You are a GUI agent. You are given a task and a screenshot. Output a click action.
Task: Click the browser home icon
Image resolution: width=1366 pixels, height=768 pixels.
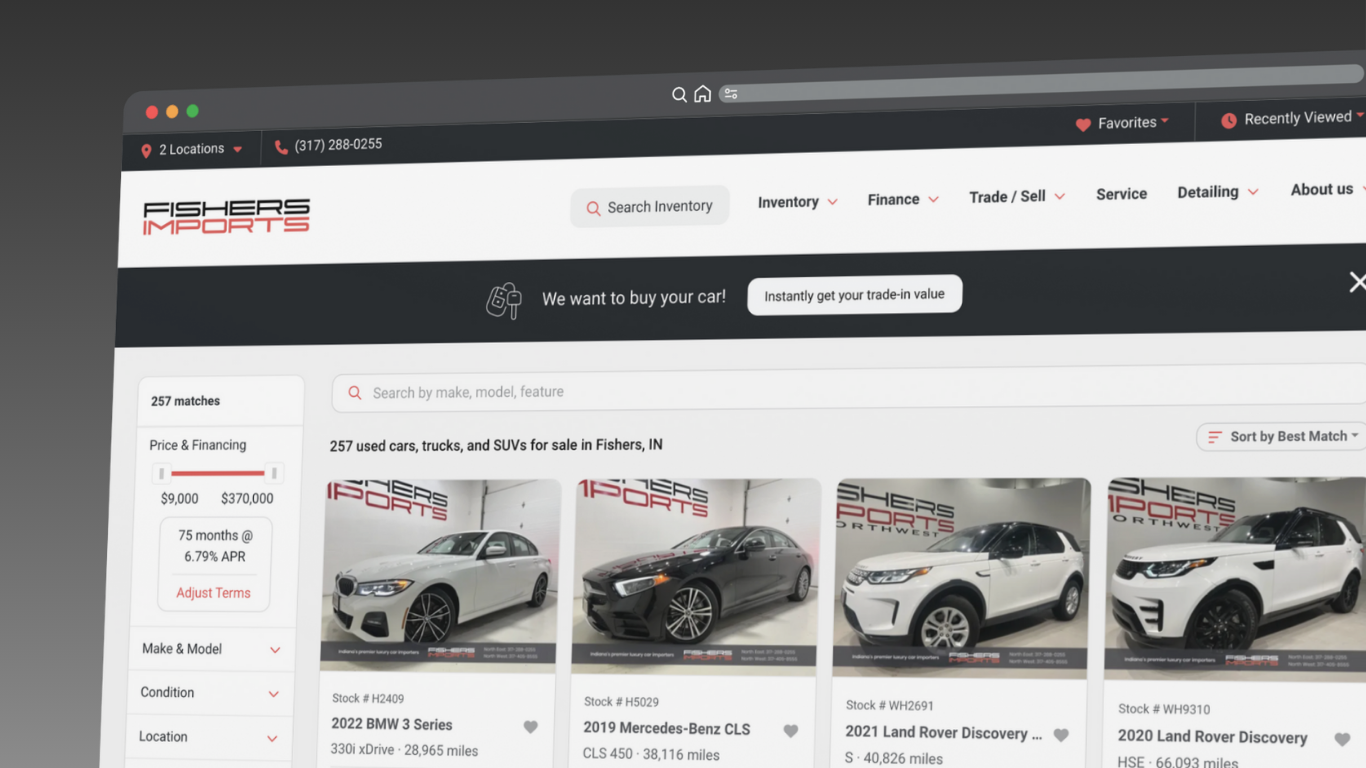point(703,94)
